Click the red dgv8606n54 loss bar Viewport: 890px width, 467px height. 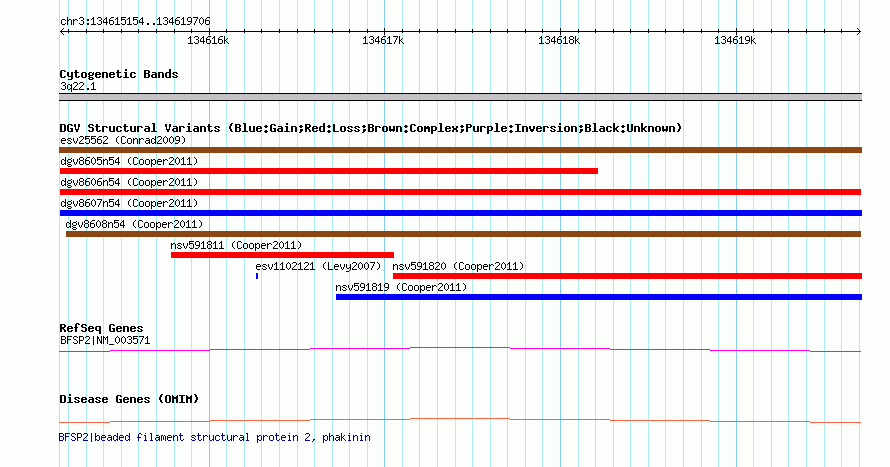460,192
